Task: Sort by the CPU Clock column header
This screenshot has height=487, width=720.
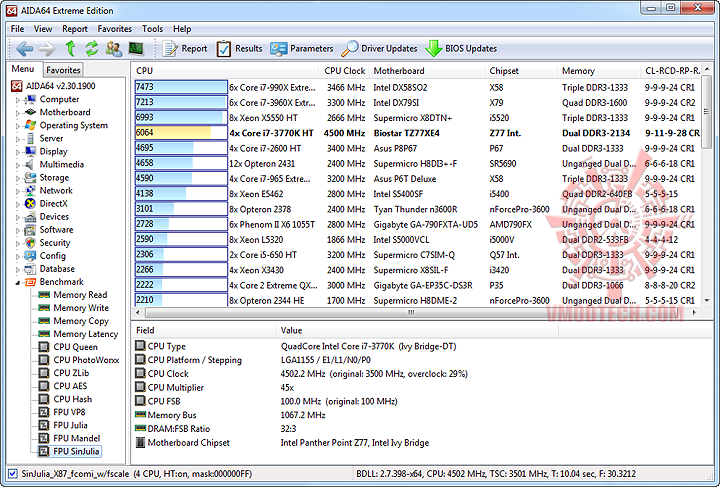Action: 344,71
